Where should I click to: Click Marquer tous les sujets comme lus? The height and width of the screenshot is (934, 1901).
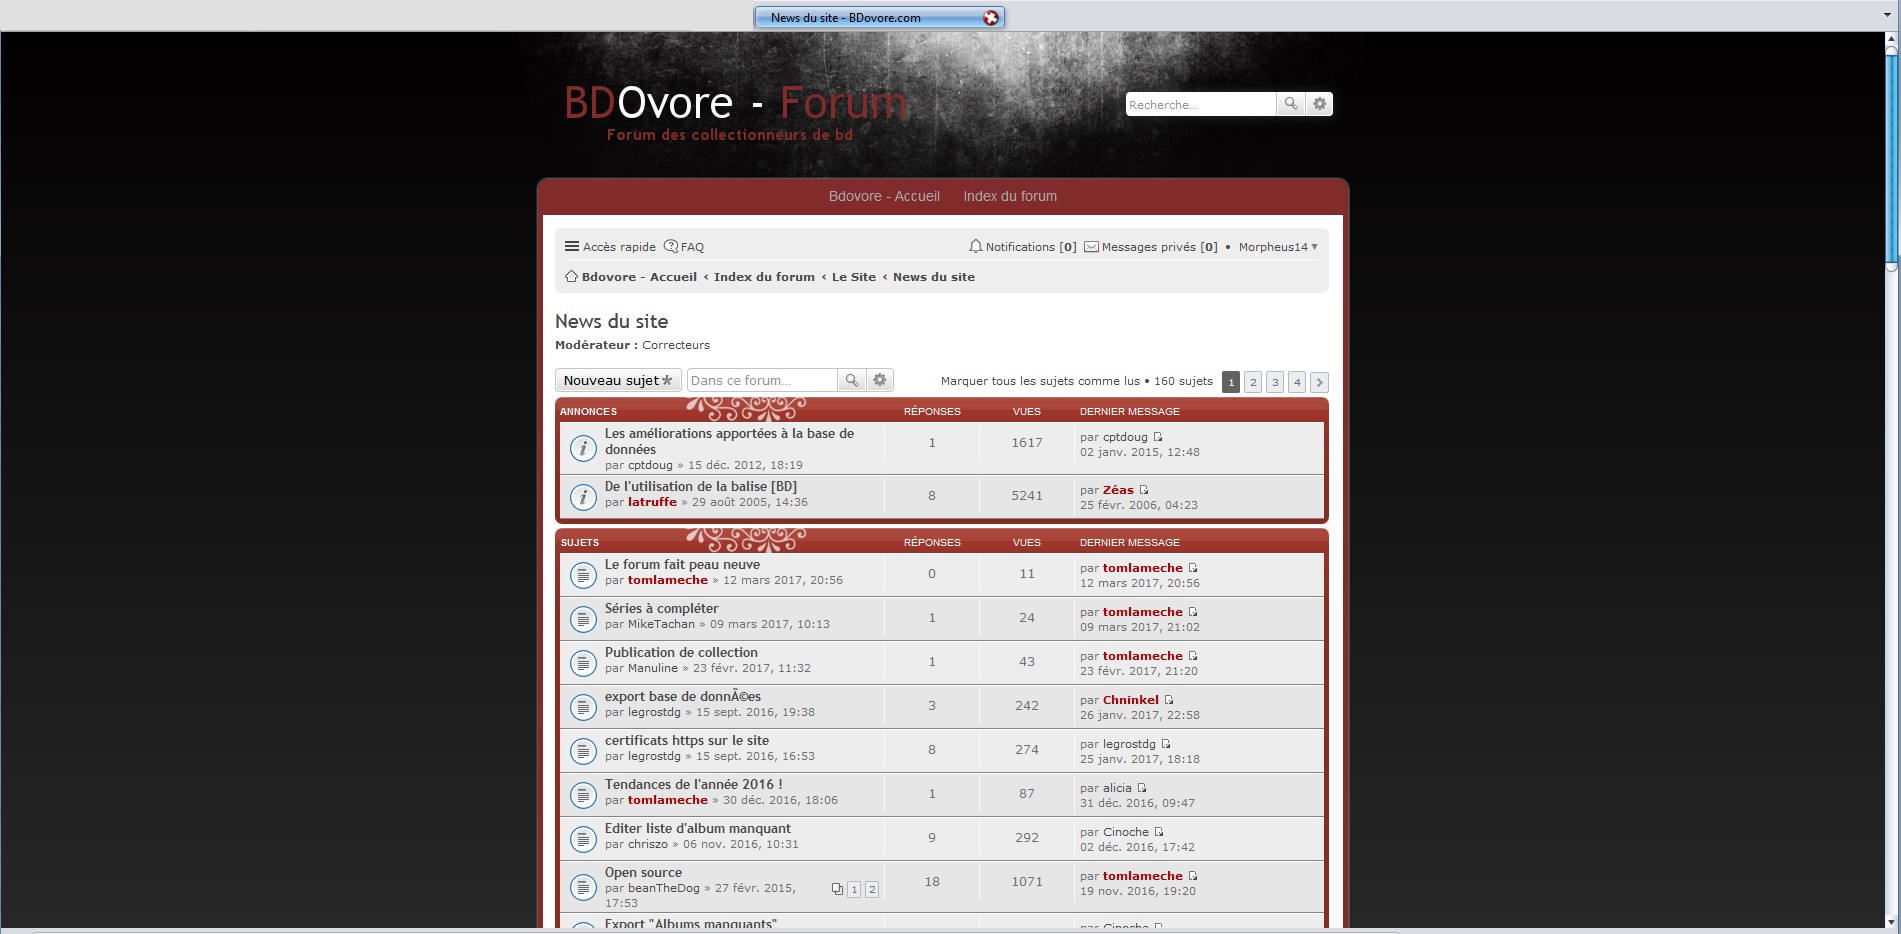tap(1040, 381)
